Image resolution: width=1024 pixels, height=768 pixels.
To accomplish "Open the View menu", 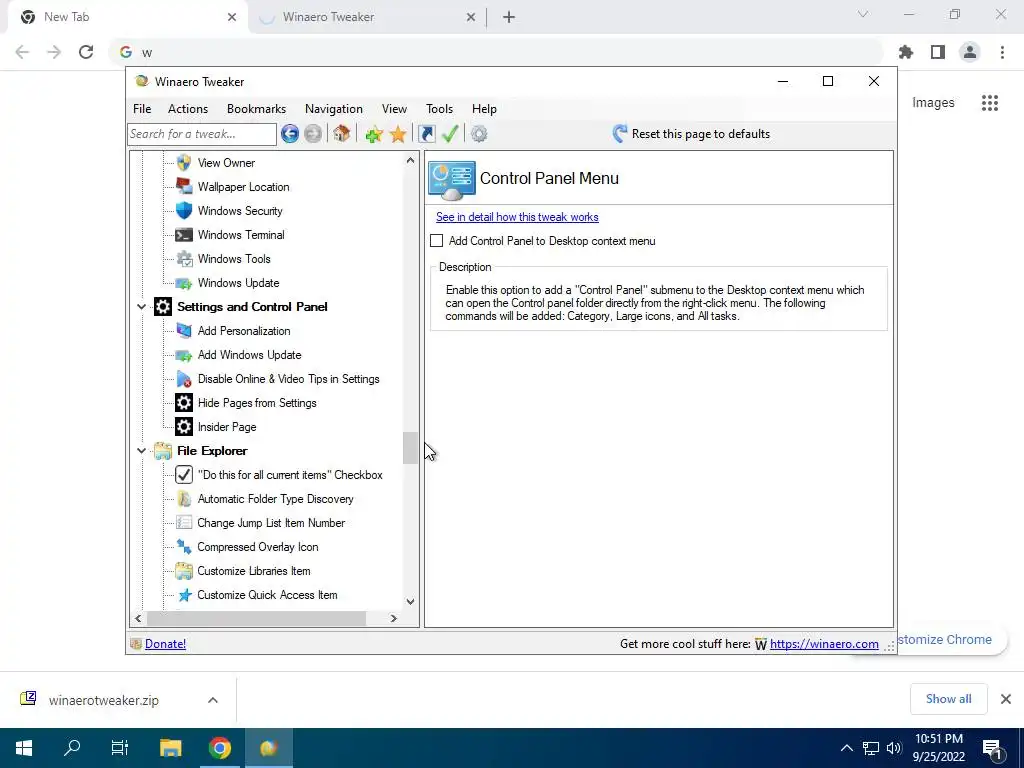I will pyautogui.click(x=394, y=109).
